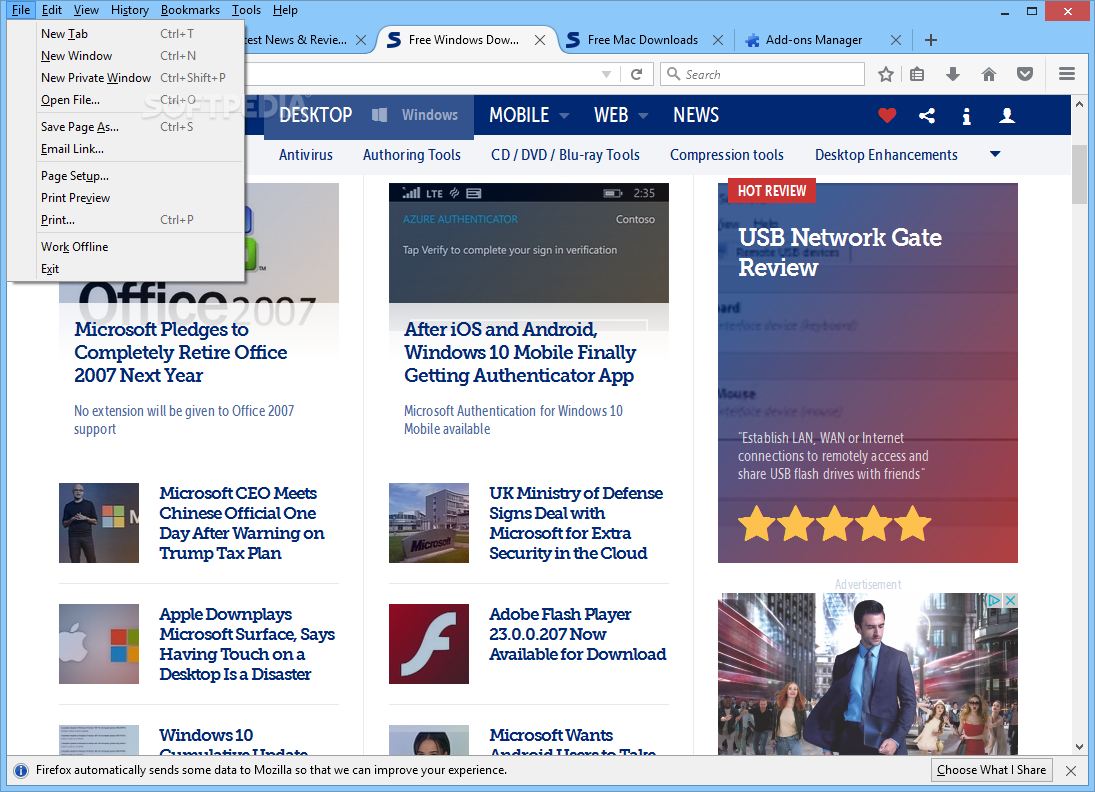Open the Bookmarks menu
The width and height of the screenshot is (1095, 792).
[190, 10]
